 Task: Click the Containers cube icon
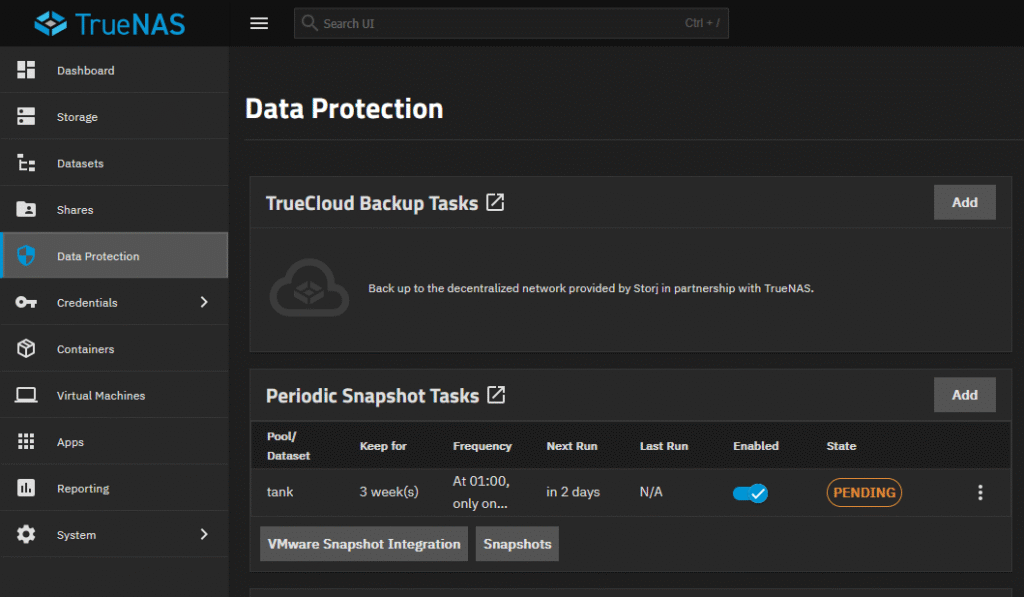(x=26, y=349)
